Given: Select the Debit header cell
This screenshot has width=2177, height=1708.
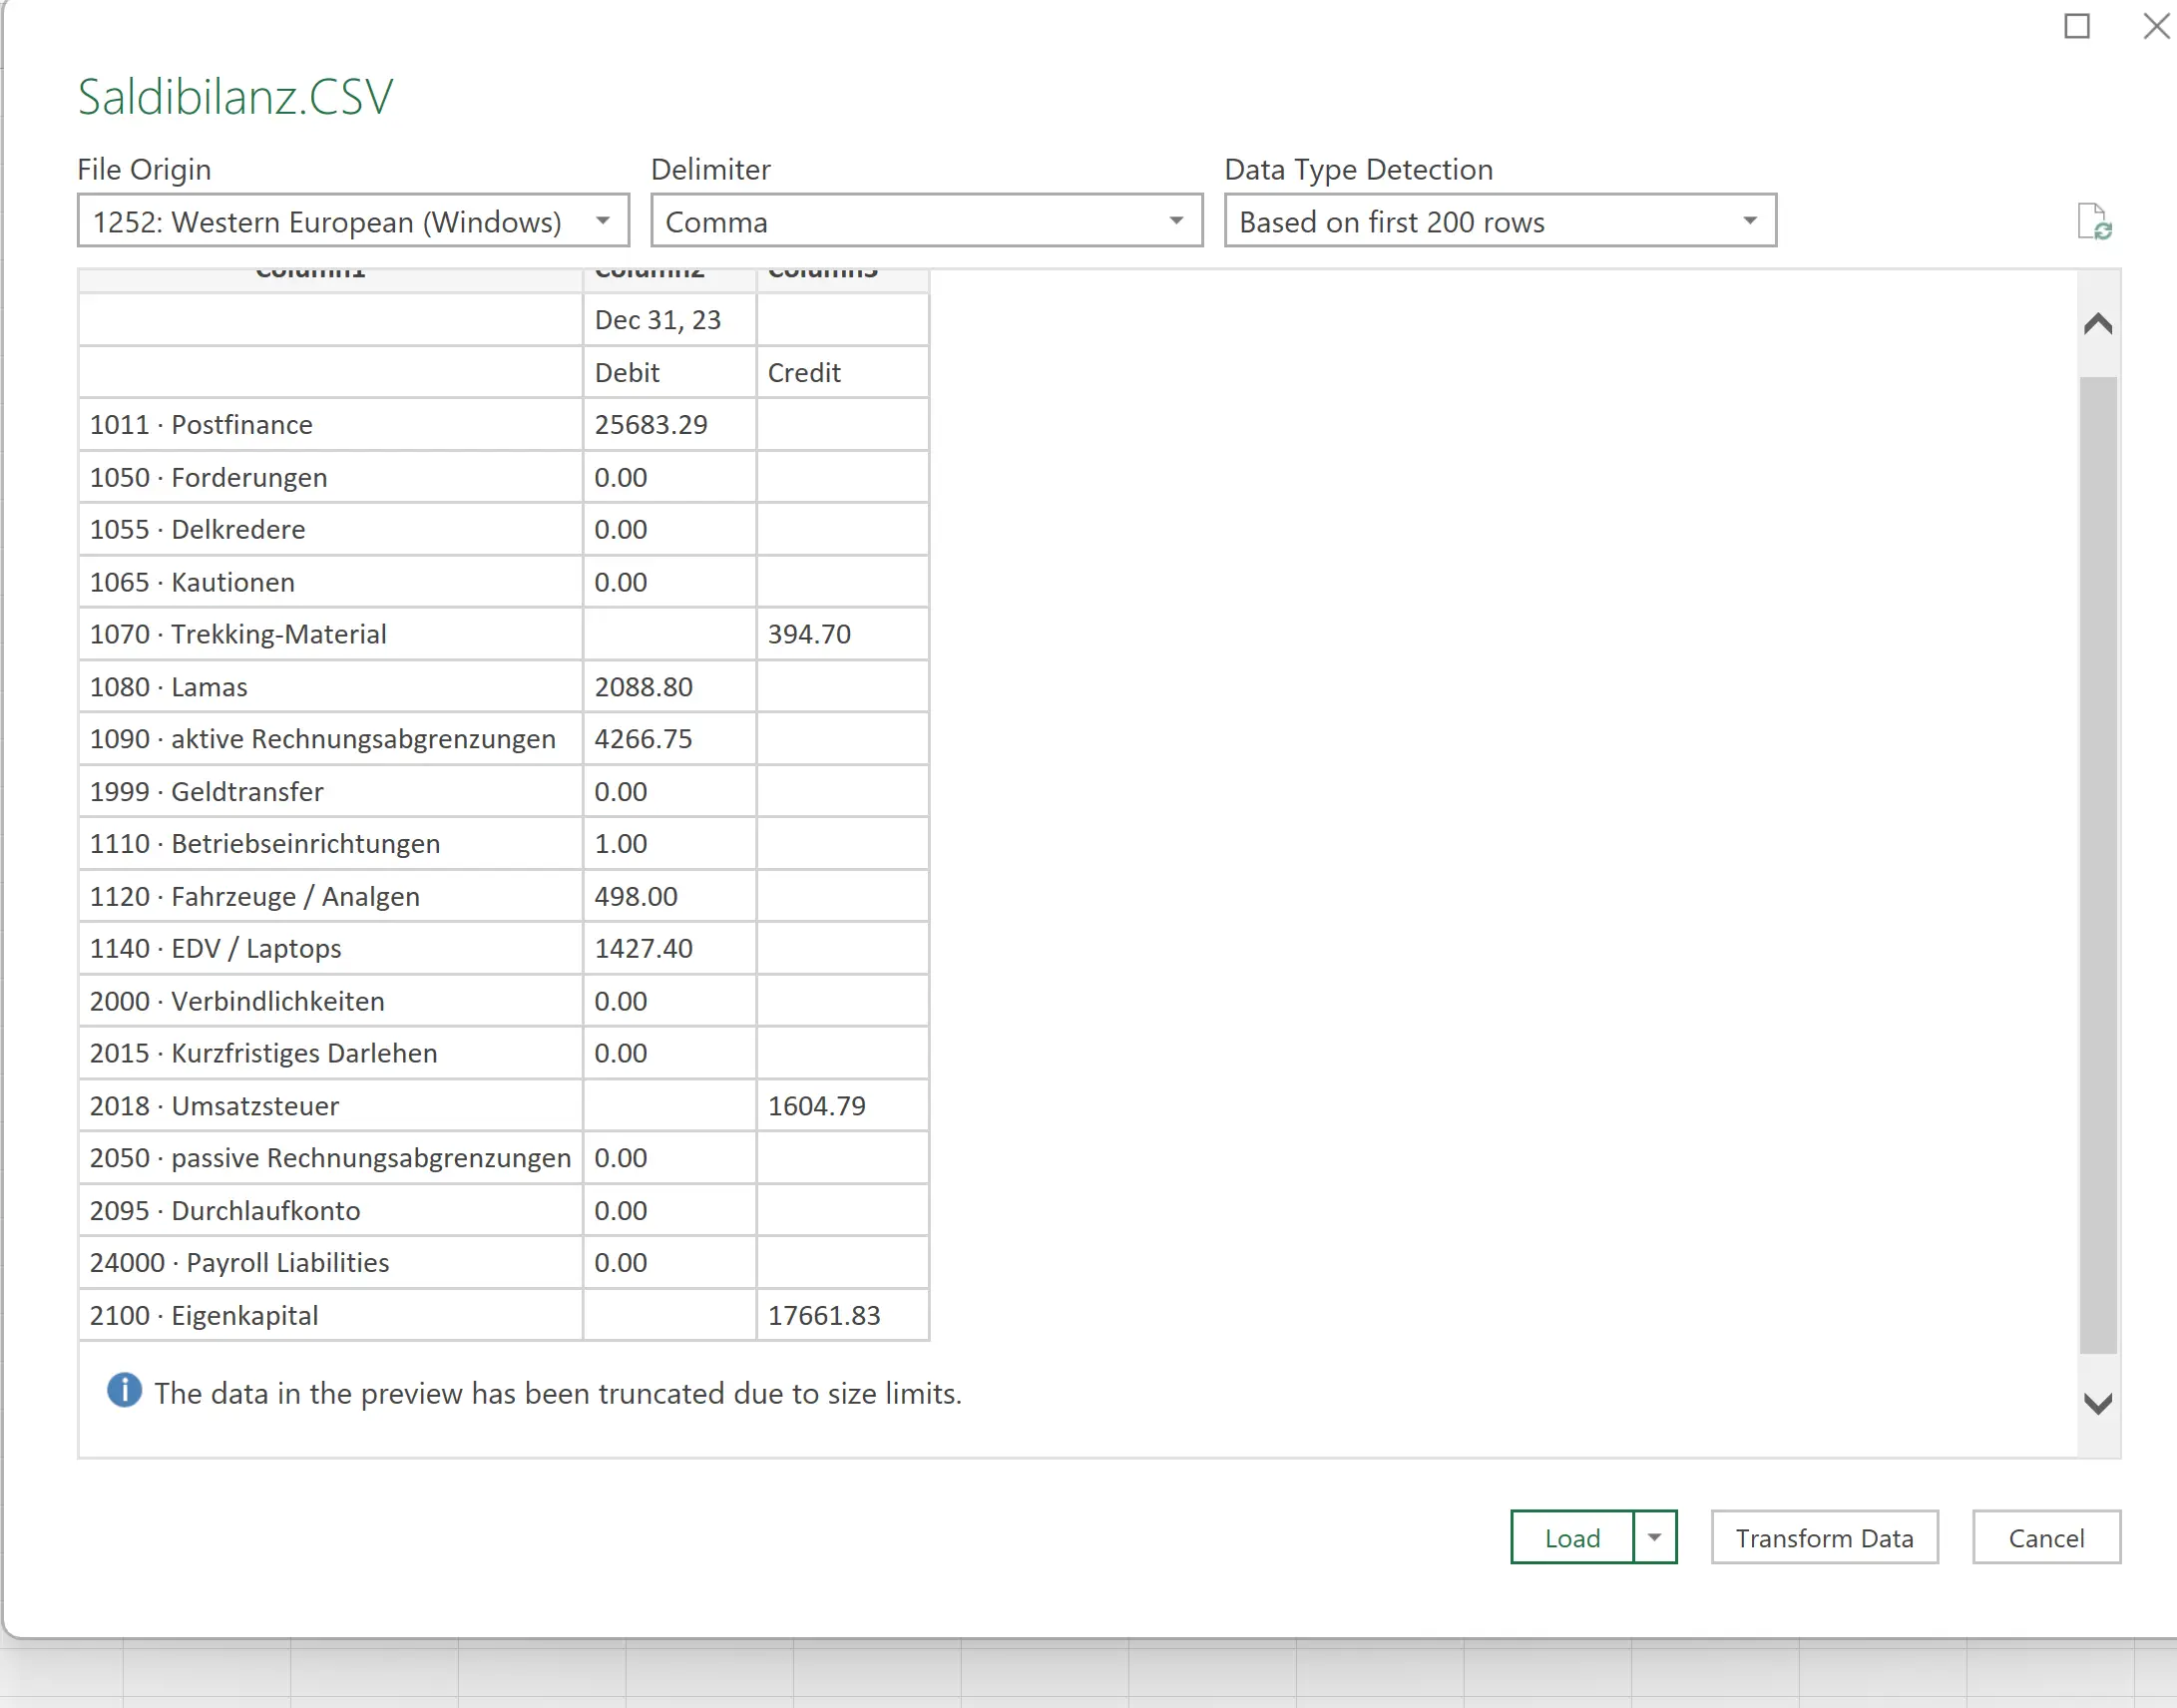Looking at the screenshot, I should 627,372.
